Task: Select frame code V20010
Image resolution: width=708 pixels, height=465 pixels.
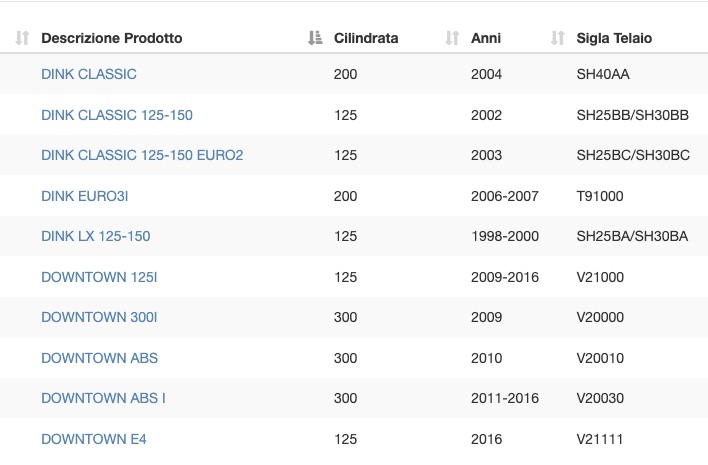Action: 600,358
